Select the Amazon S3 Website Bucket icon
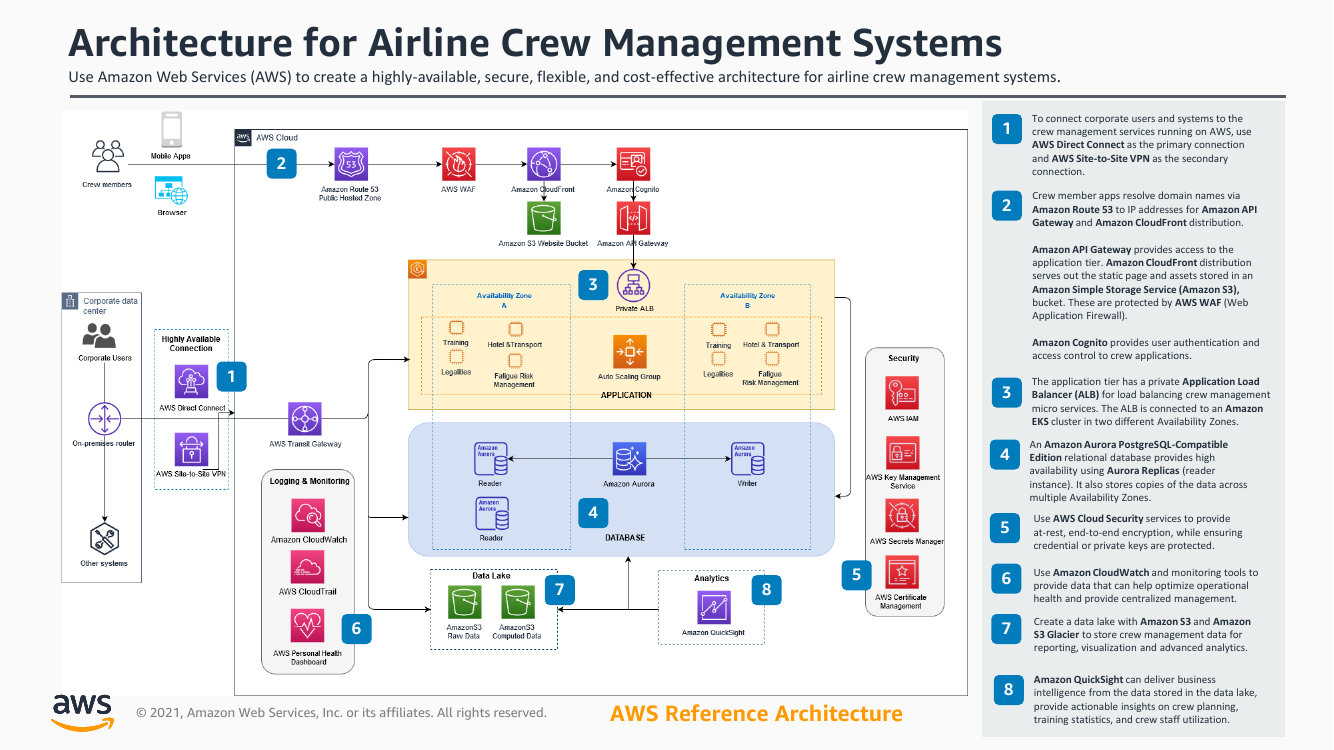The width and height of the screenshot is (1334, 750). pos(543,218)
